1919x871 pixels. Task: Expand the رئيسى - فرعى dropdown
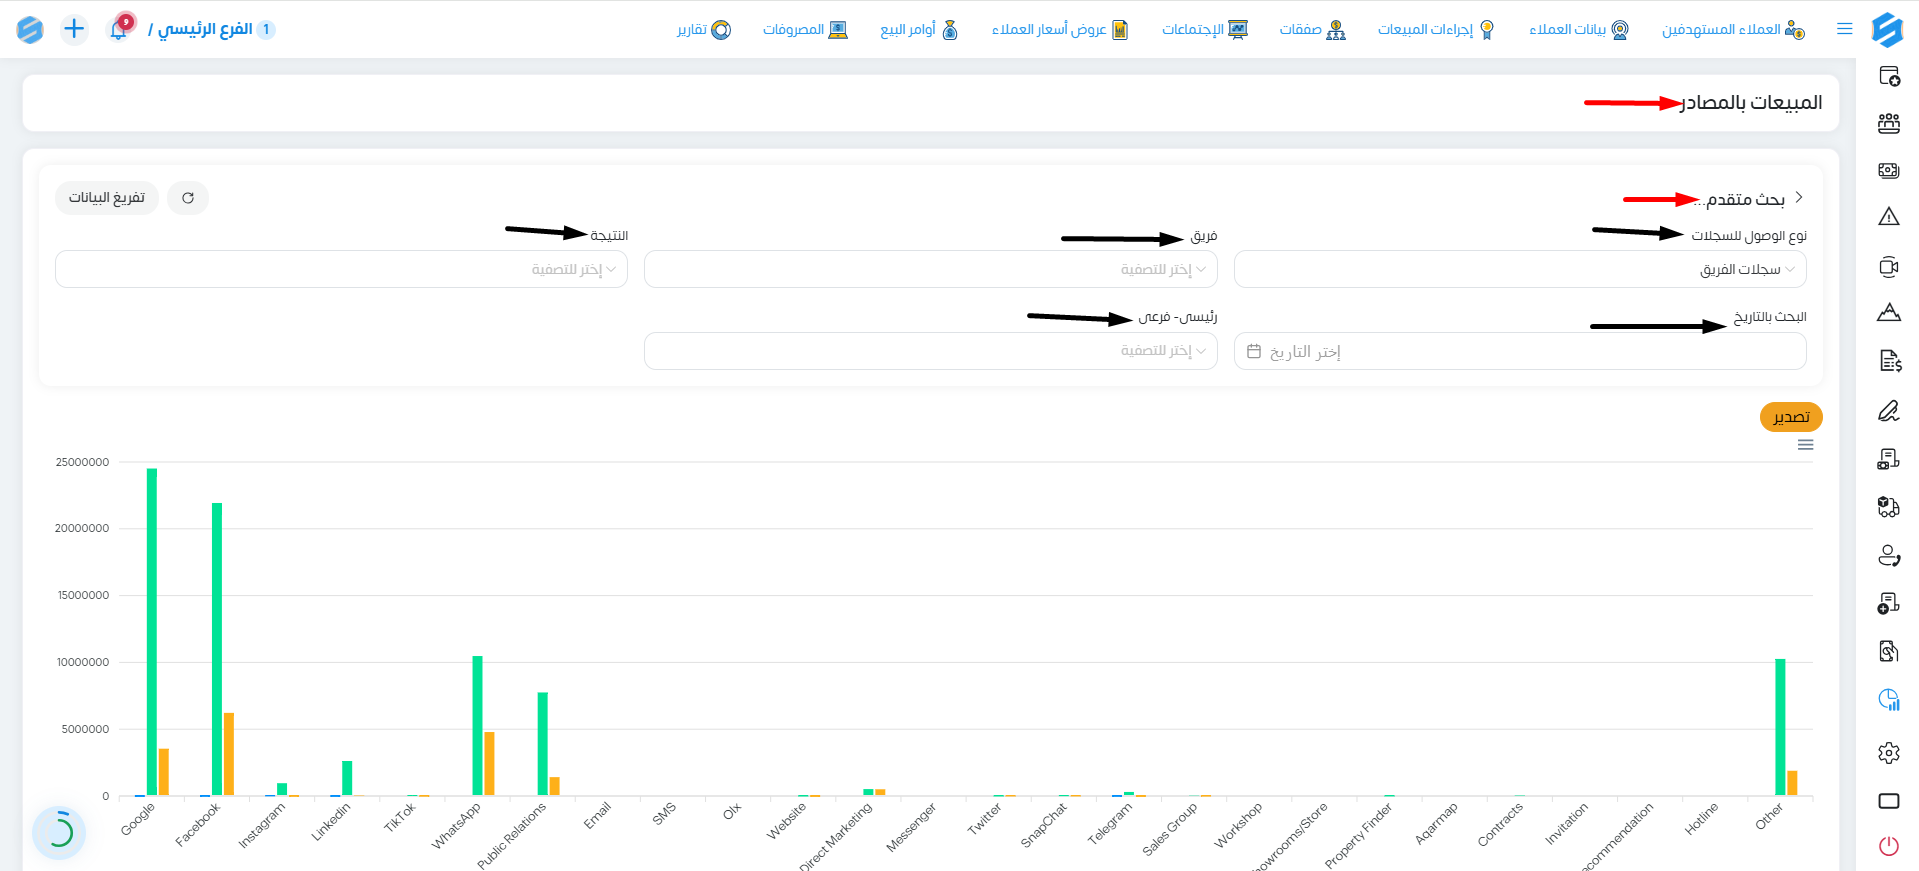[x=930, y=351]
